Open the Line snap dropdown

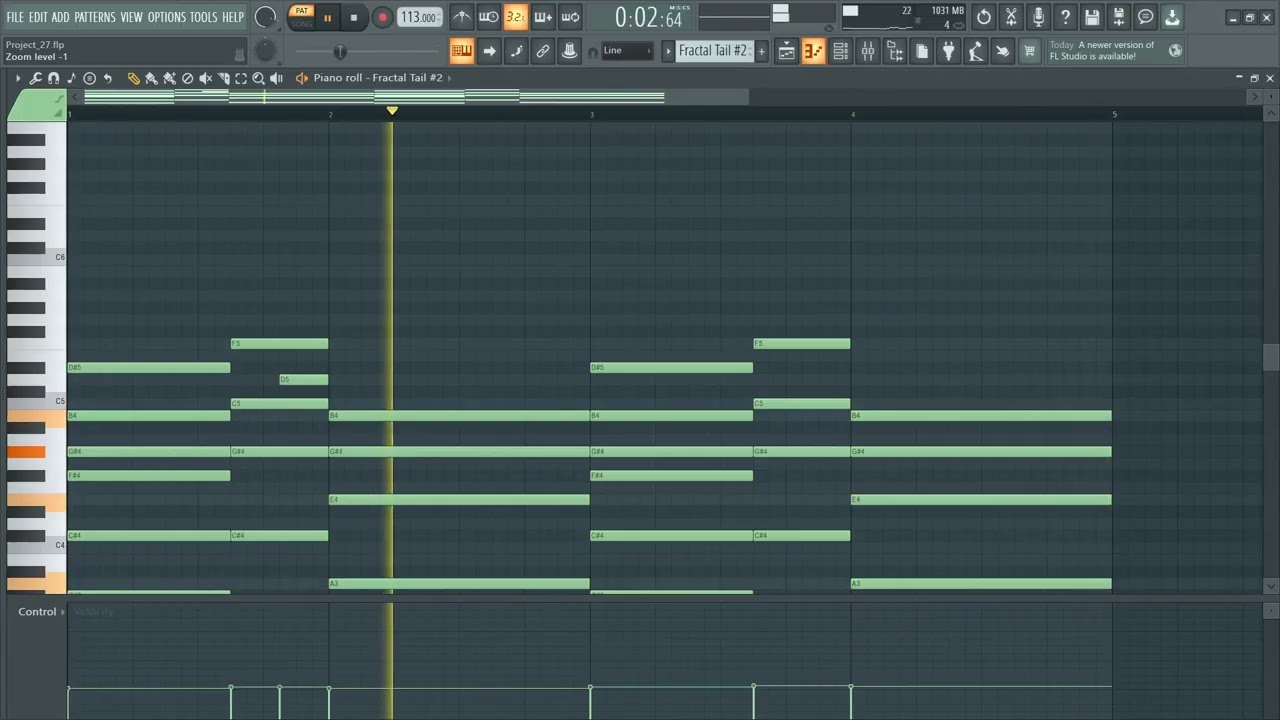[x=627, y=51]
